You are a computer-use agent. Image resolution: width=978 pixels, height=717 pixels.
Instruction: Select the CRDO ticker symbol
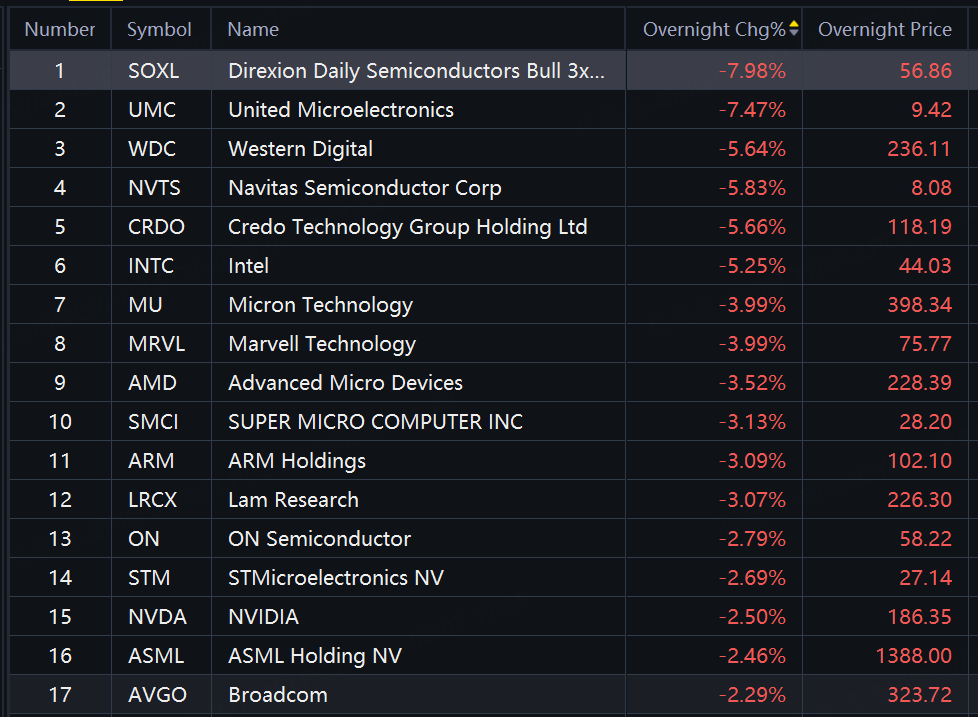156,227
